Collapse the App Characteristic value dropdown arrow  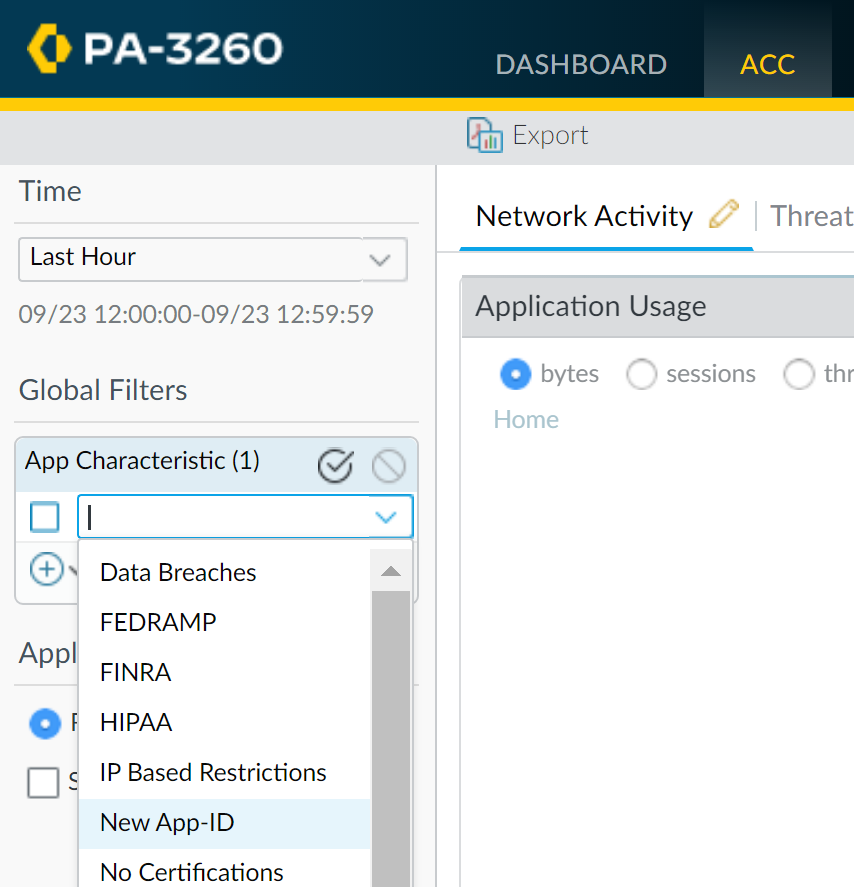point(386,517)
